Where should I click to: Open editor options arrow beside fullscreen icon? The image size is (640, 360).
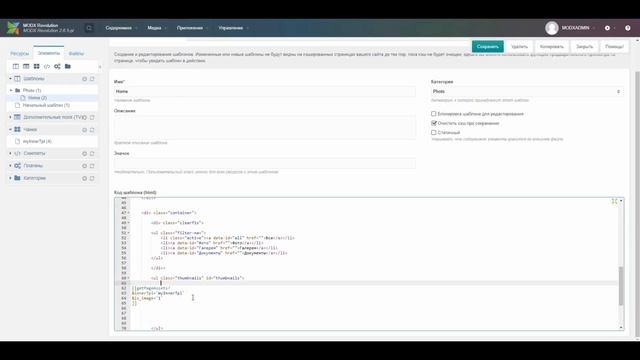point(621,201)
